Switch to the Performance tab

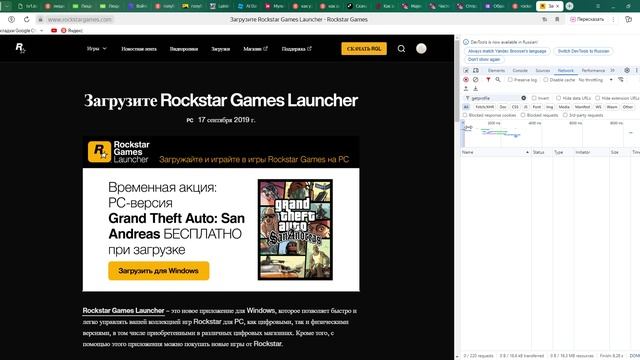[x=593, y=71]
